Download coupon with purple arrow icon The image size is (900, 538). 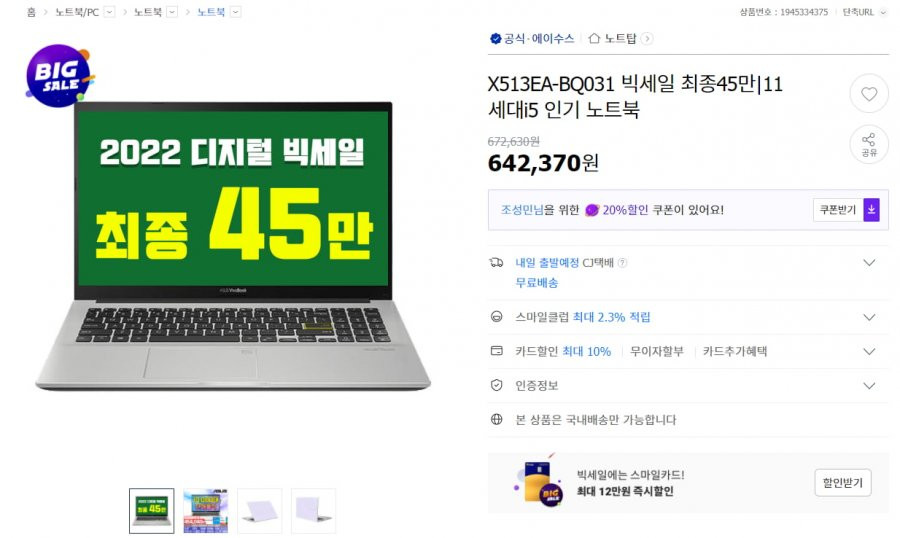871,210
